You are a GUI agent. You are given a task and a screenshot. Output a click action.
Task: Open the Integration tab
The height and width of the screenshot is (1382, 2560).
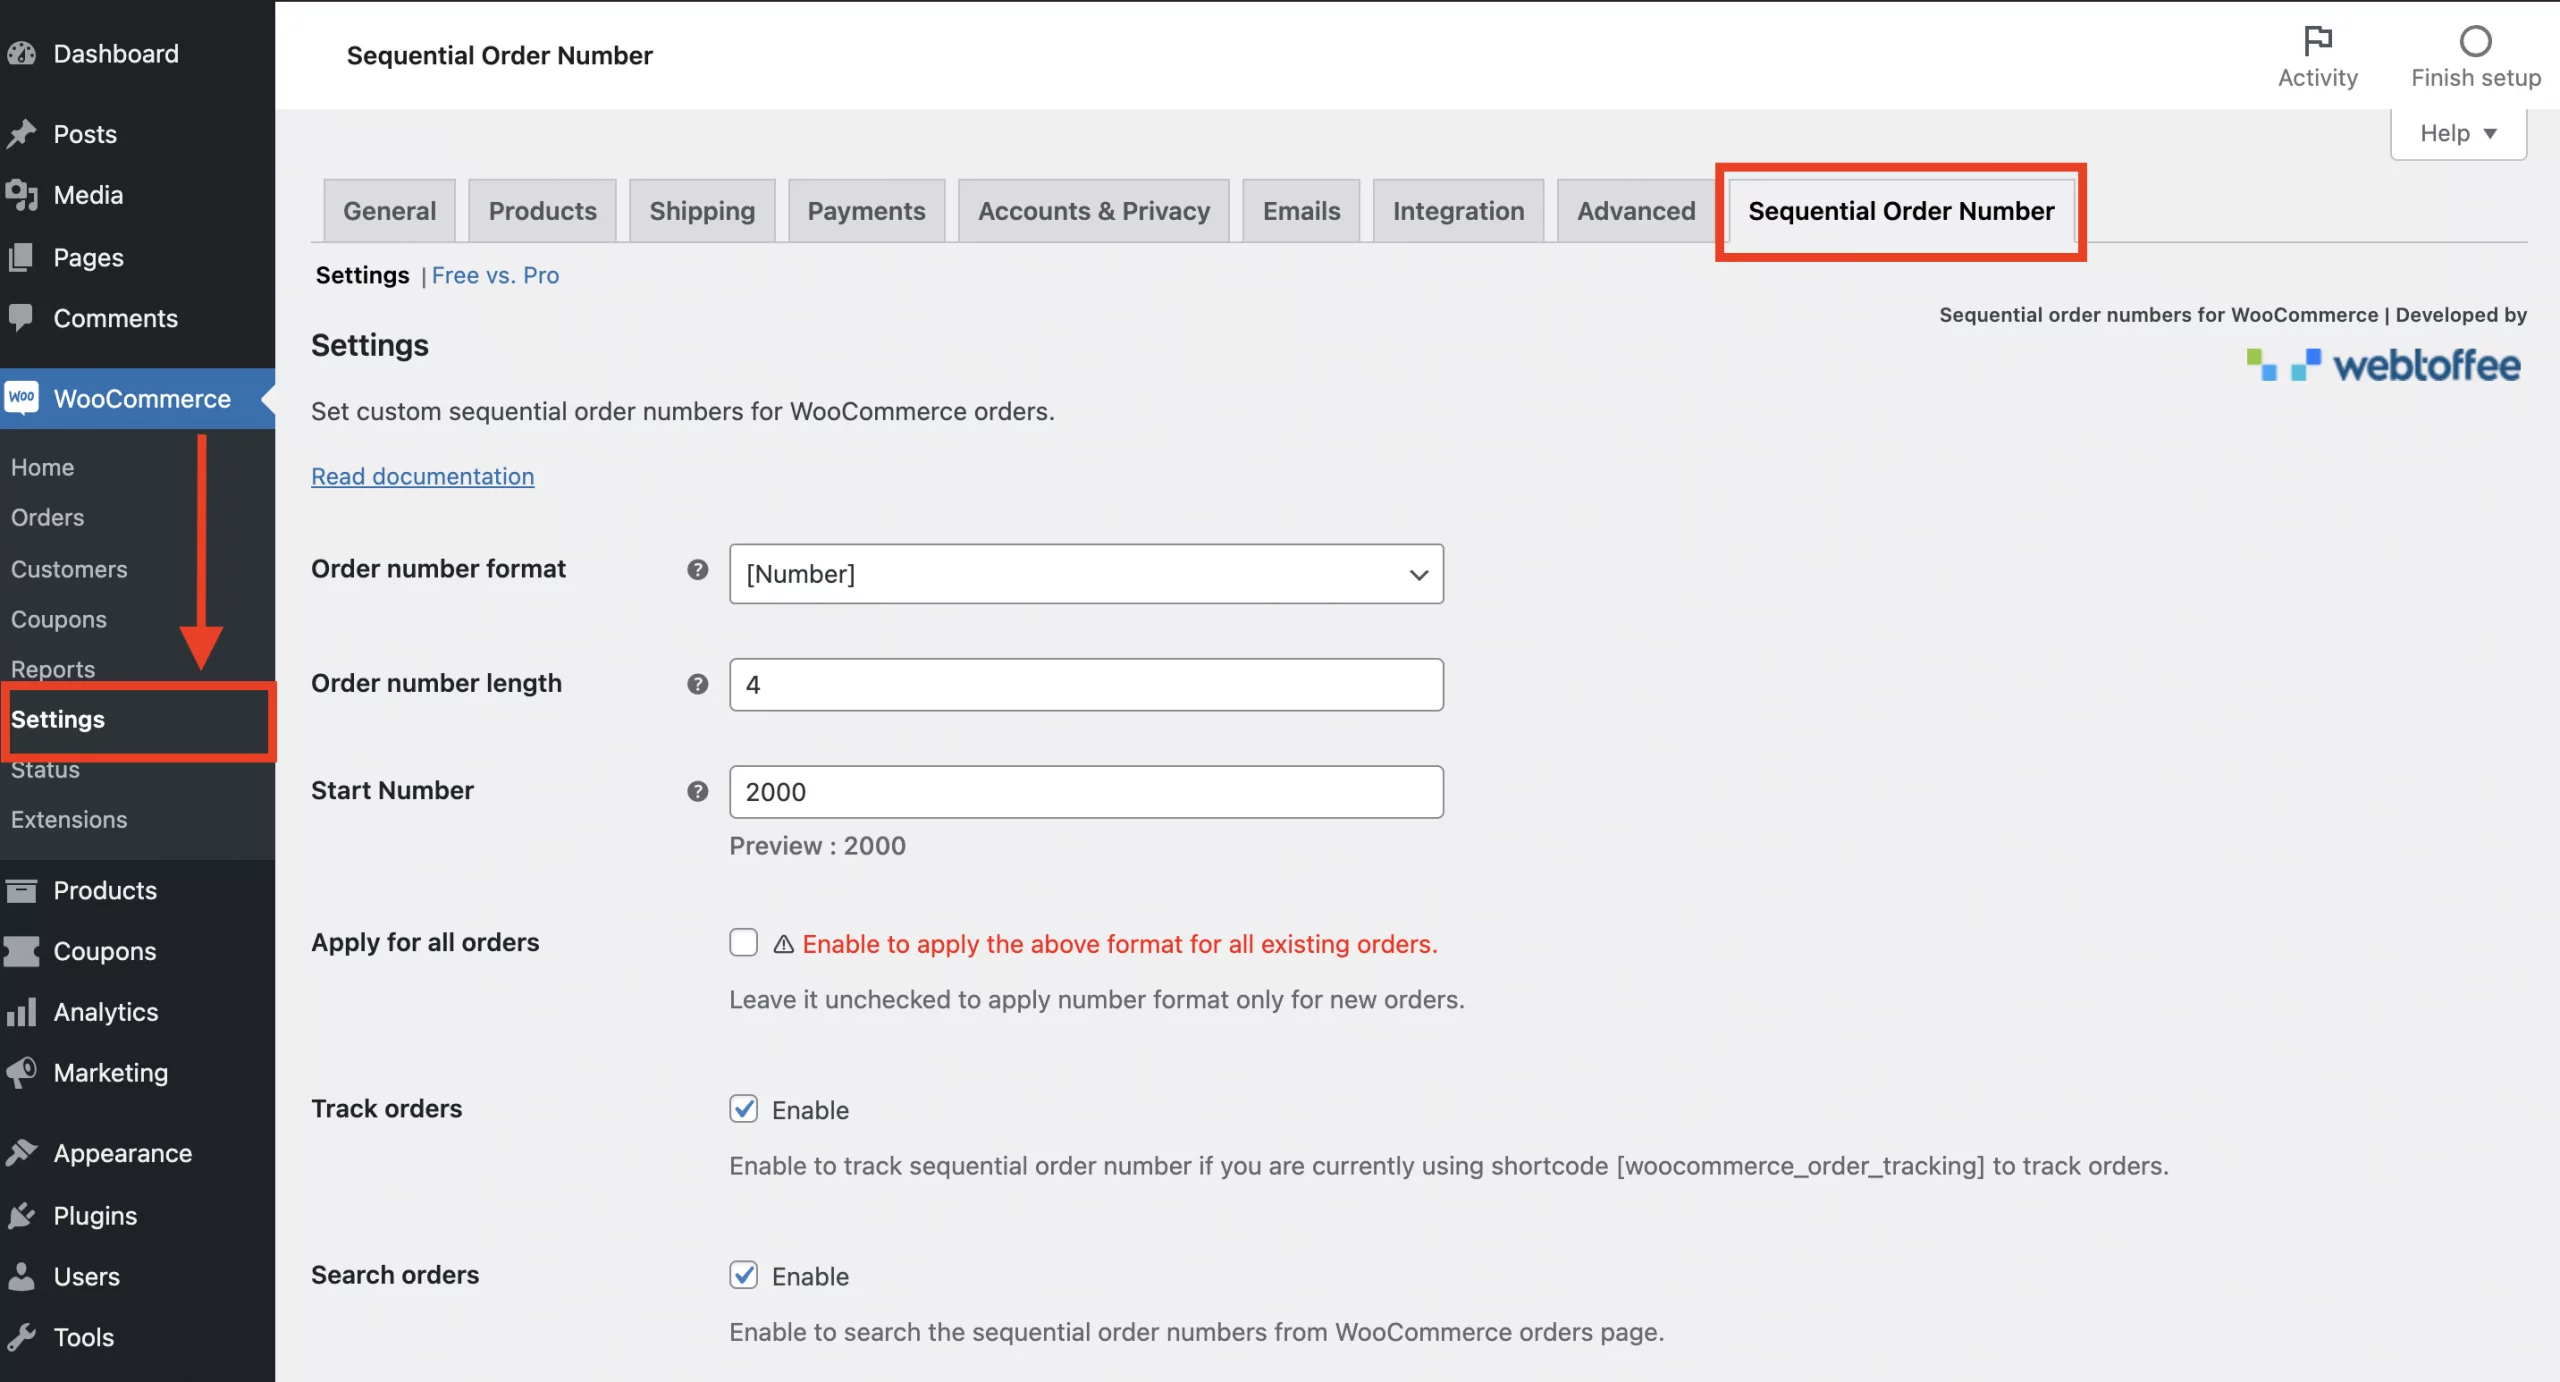click(1458, 211)
